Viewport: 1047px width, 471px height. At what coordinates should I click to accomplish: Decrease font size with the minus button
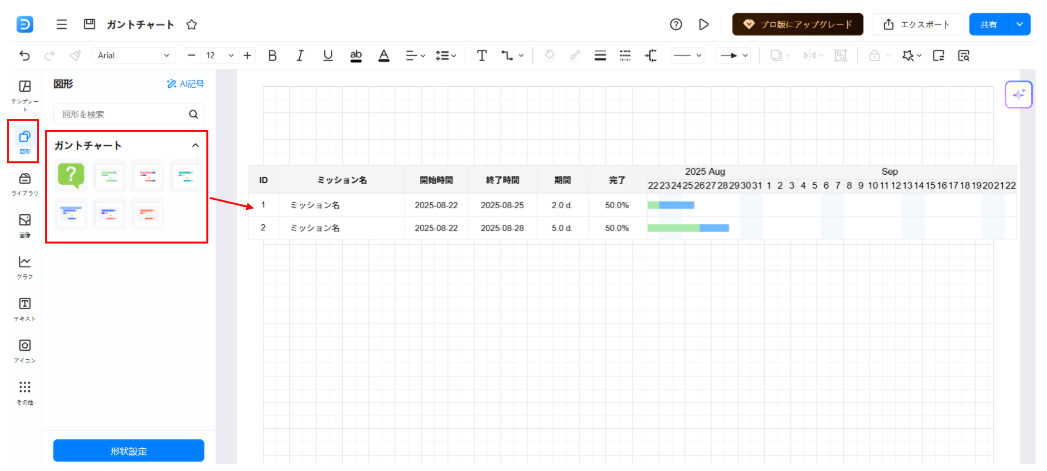pos(192,56)
